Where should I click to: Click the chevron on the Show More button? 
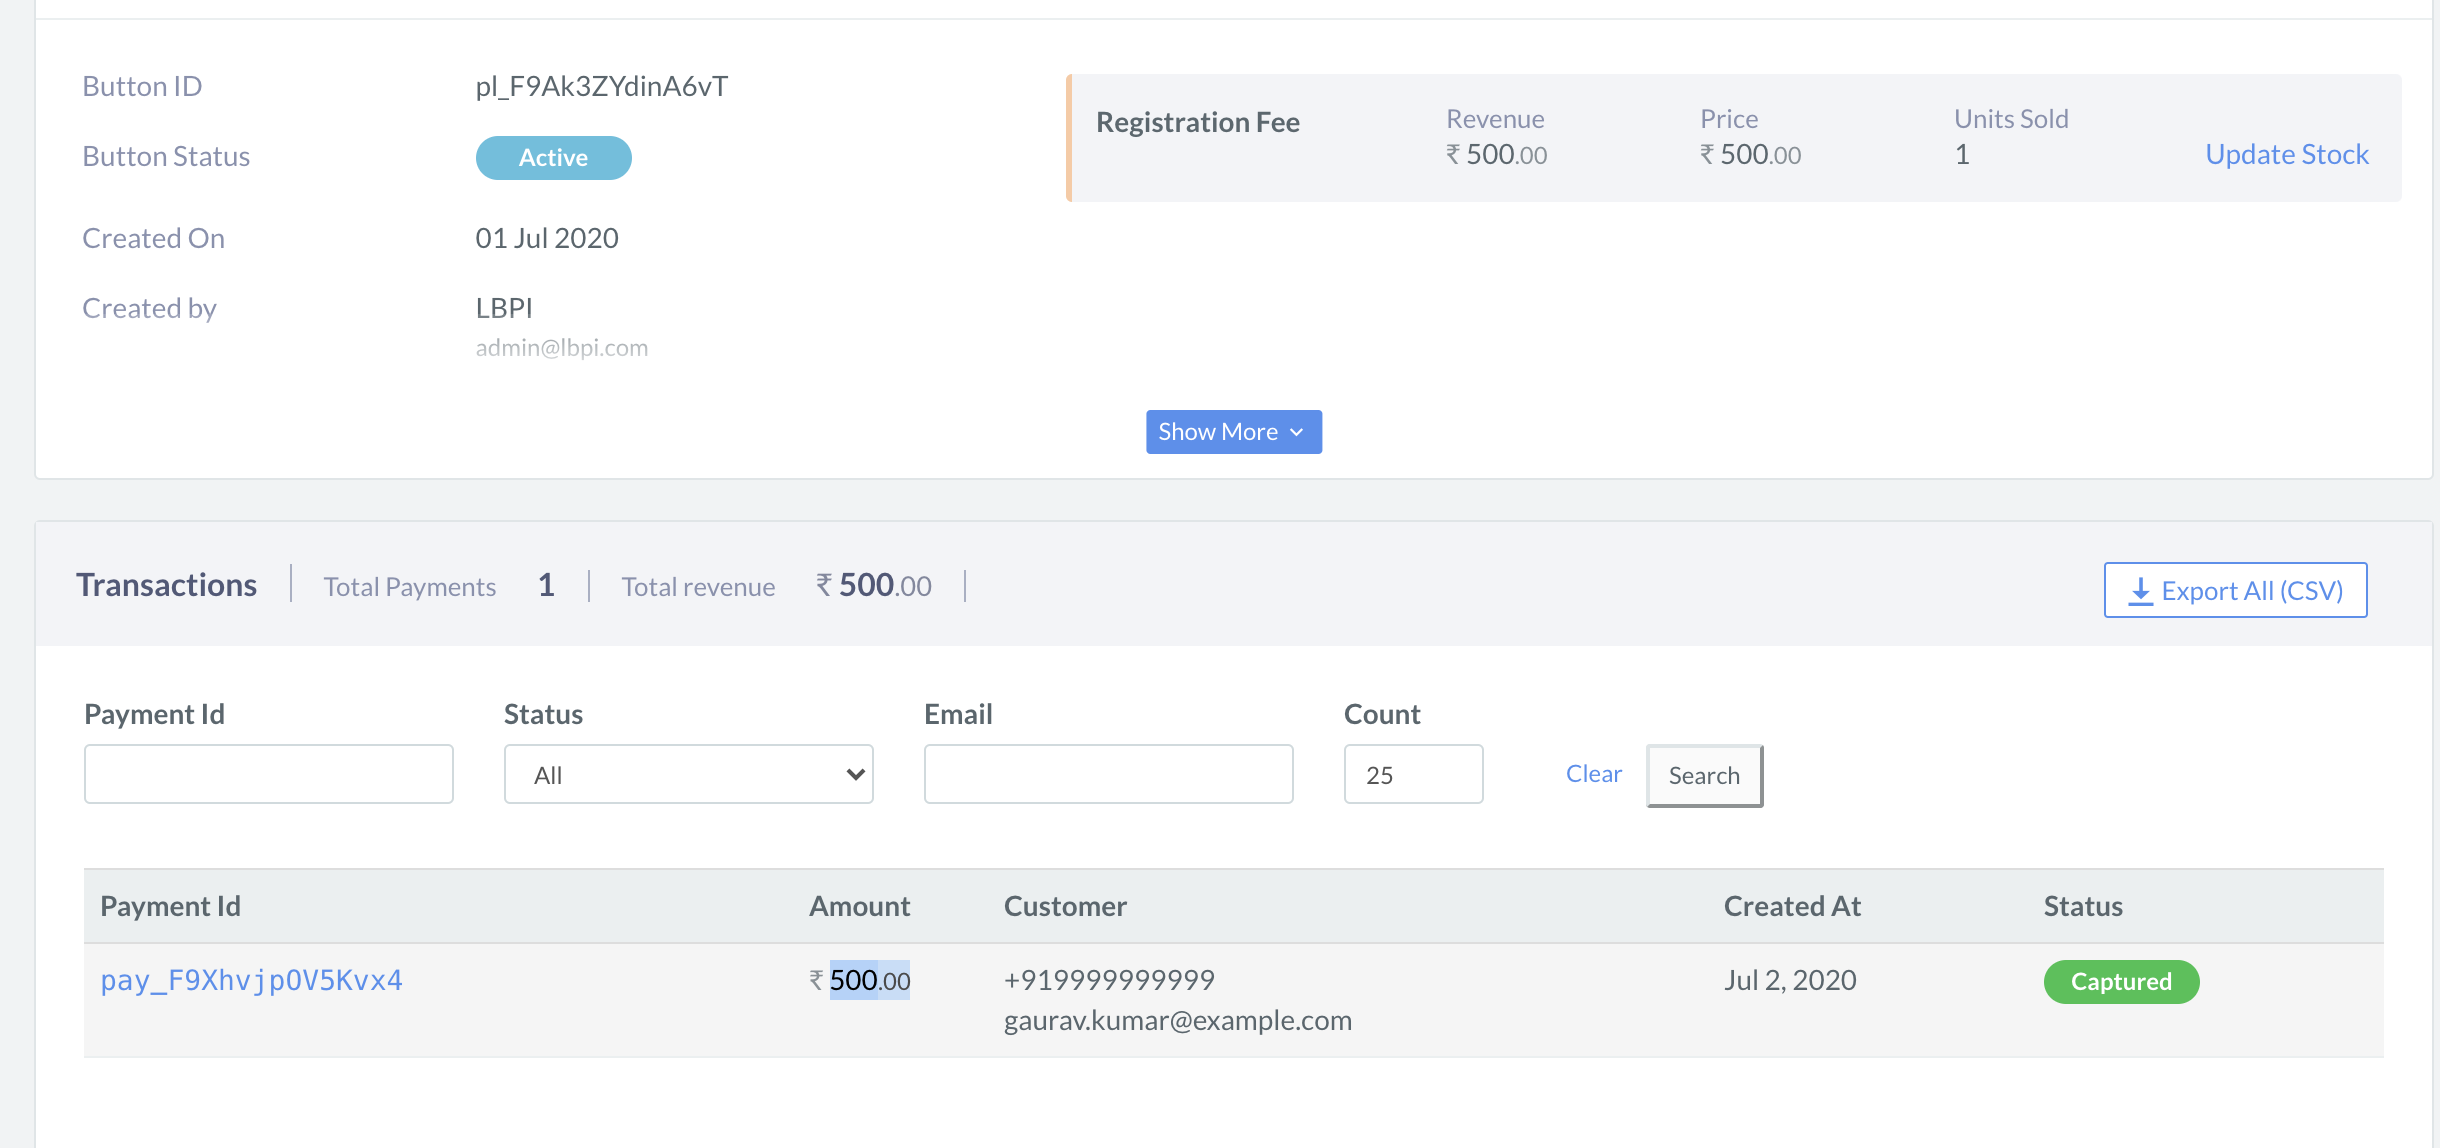tap(1298, 432)
